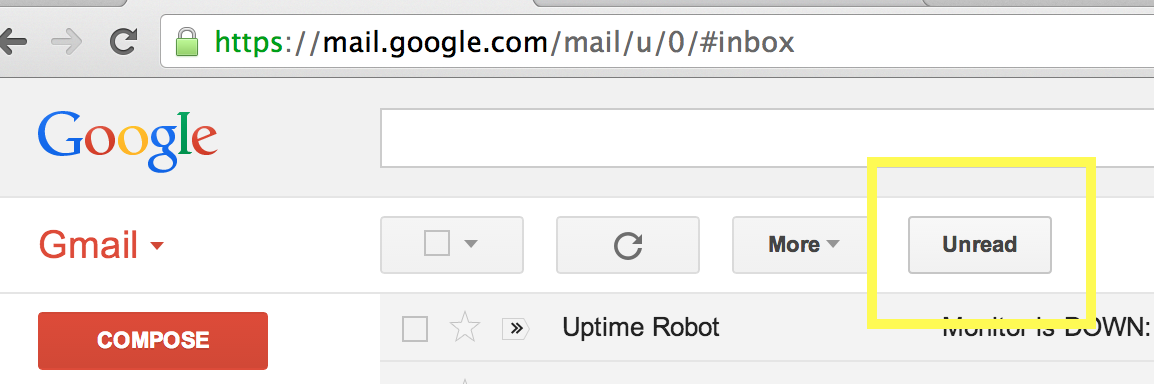
Task: Click the Unread button
Action: [980, 245]
